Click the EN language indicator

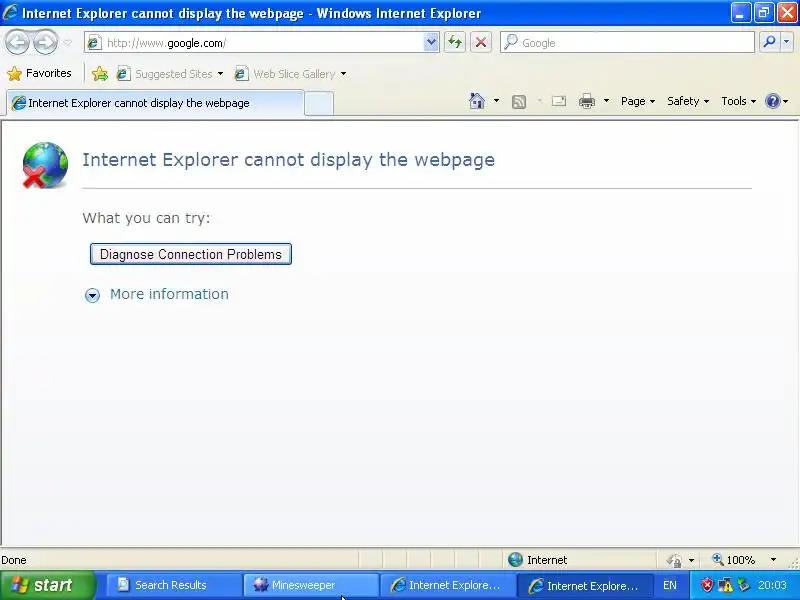point(669,585)
